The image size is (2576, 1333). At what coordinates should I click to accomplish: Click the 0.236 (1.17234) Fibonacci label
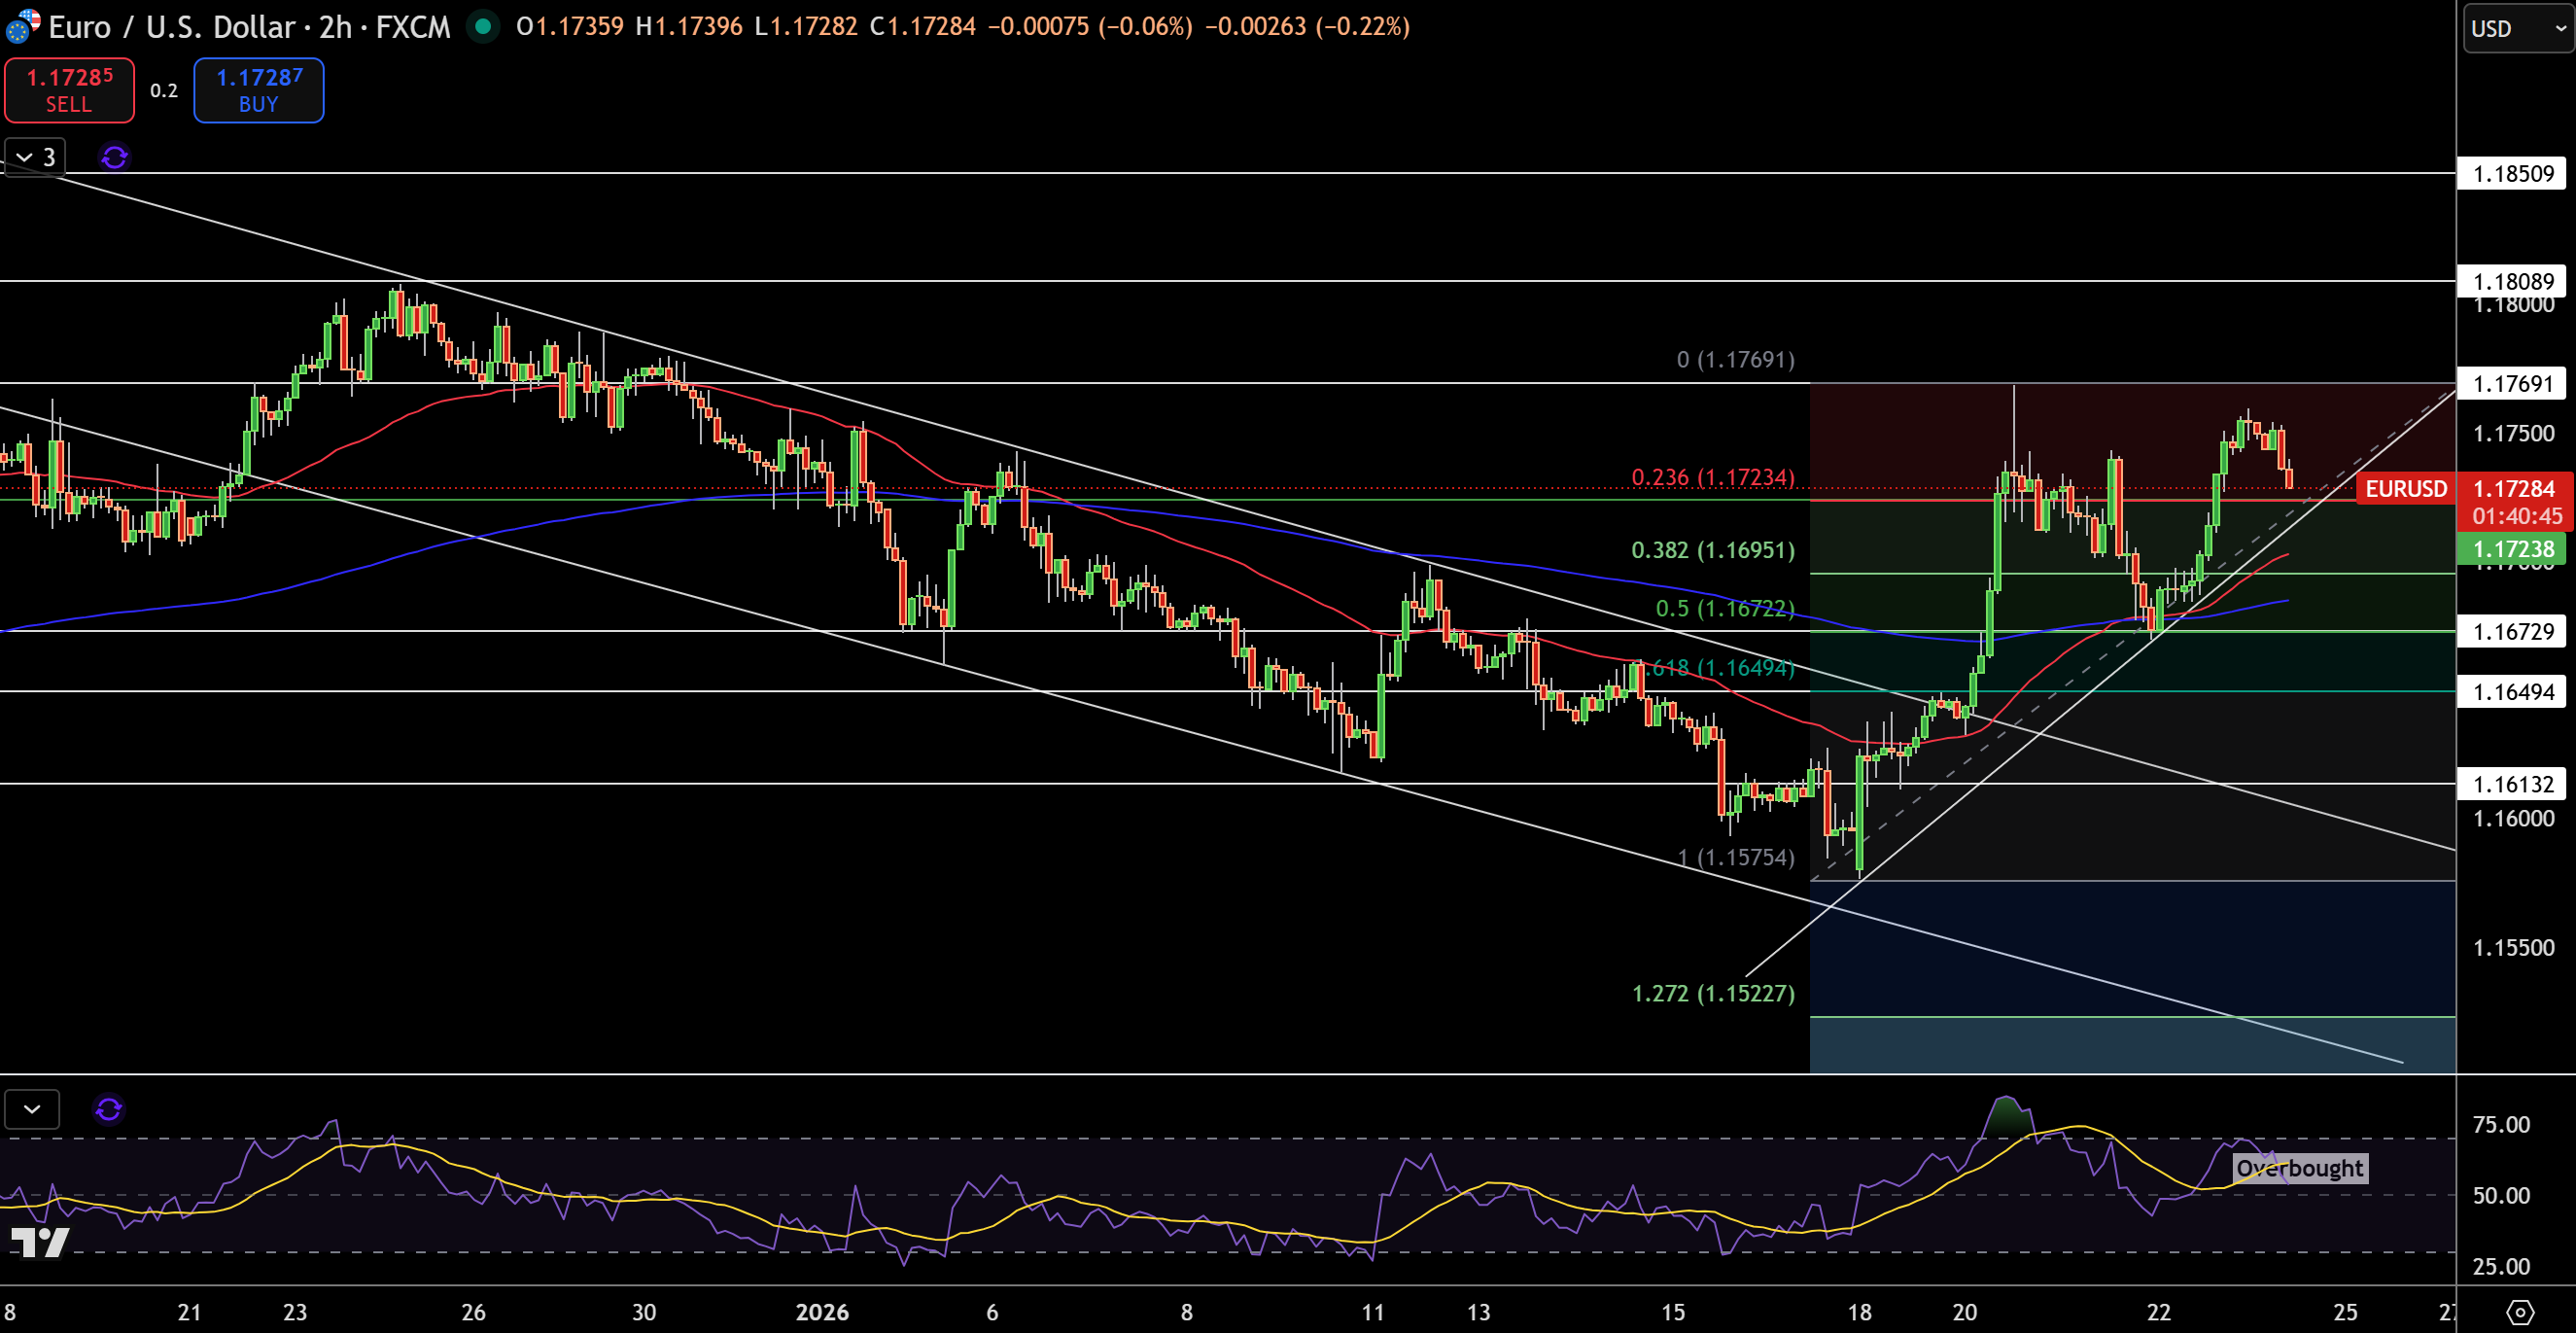point(1713,477)
